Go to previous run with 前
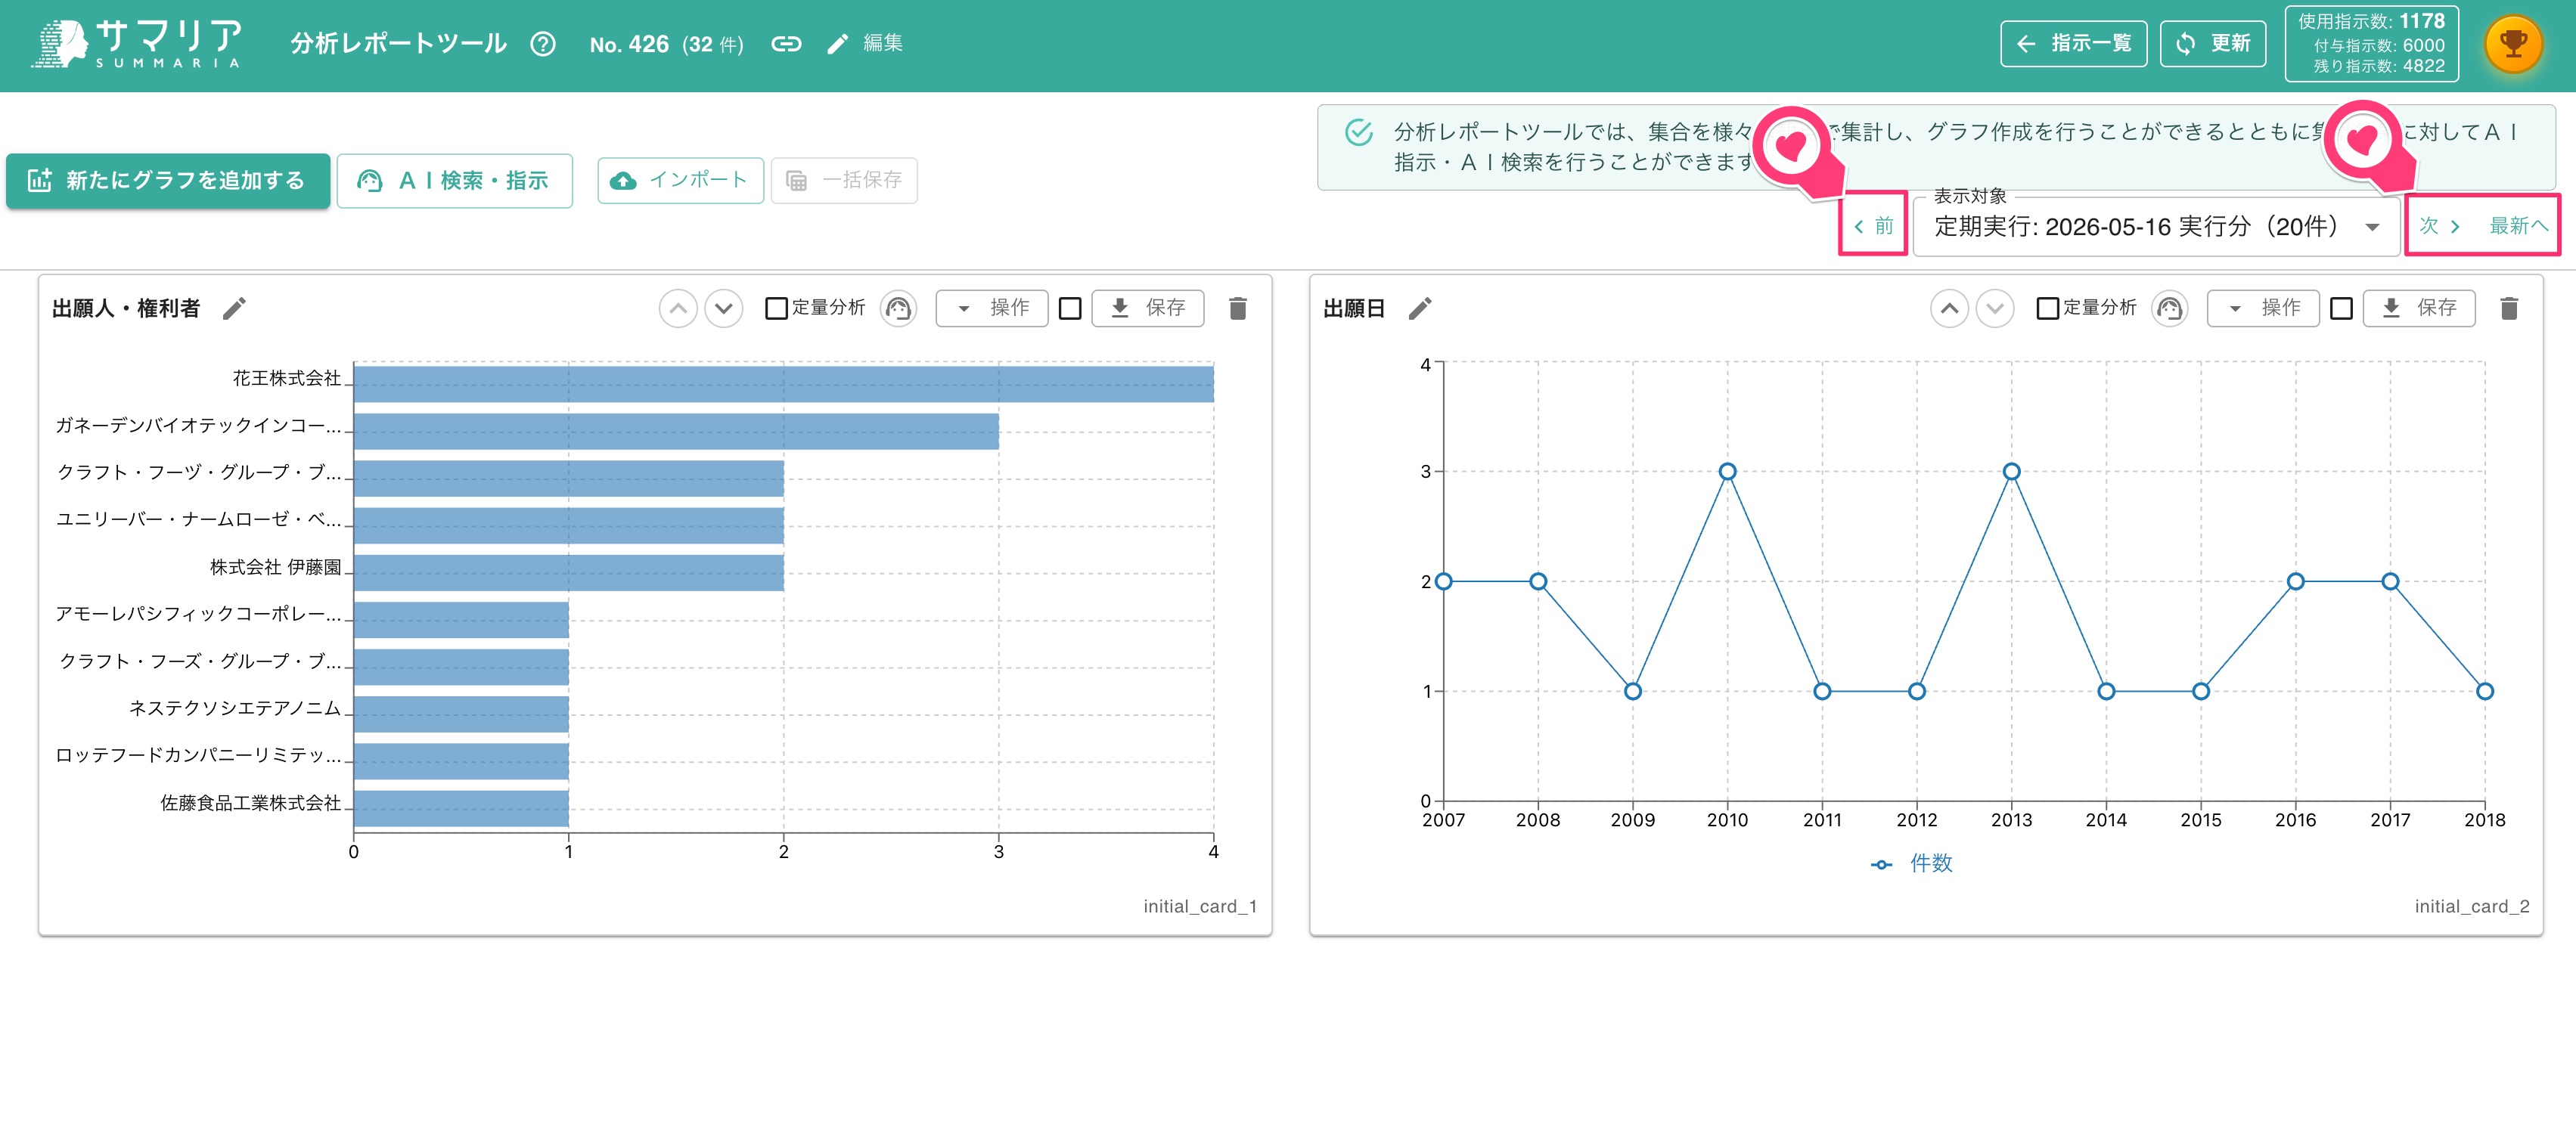The image size is (2576, 1137). (1874, 226)
